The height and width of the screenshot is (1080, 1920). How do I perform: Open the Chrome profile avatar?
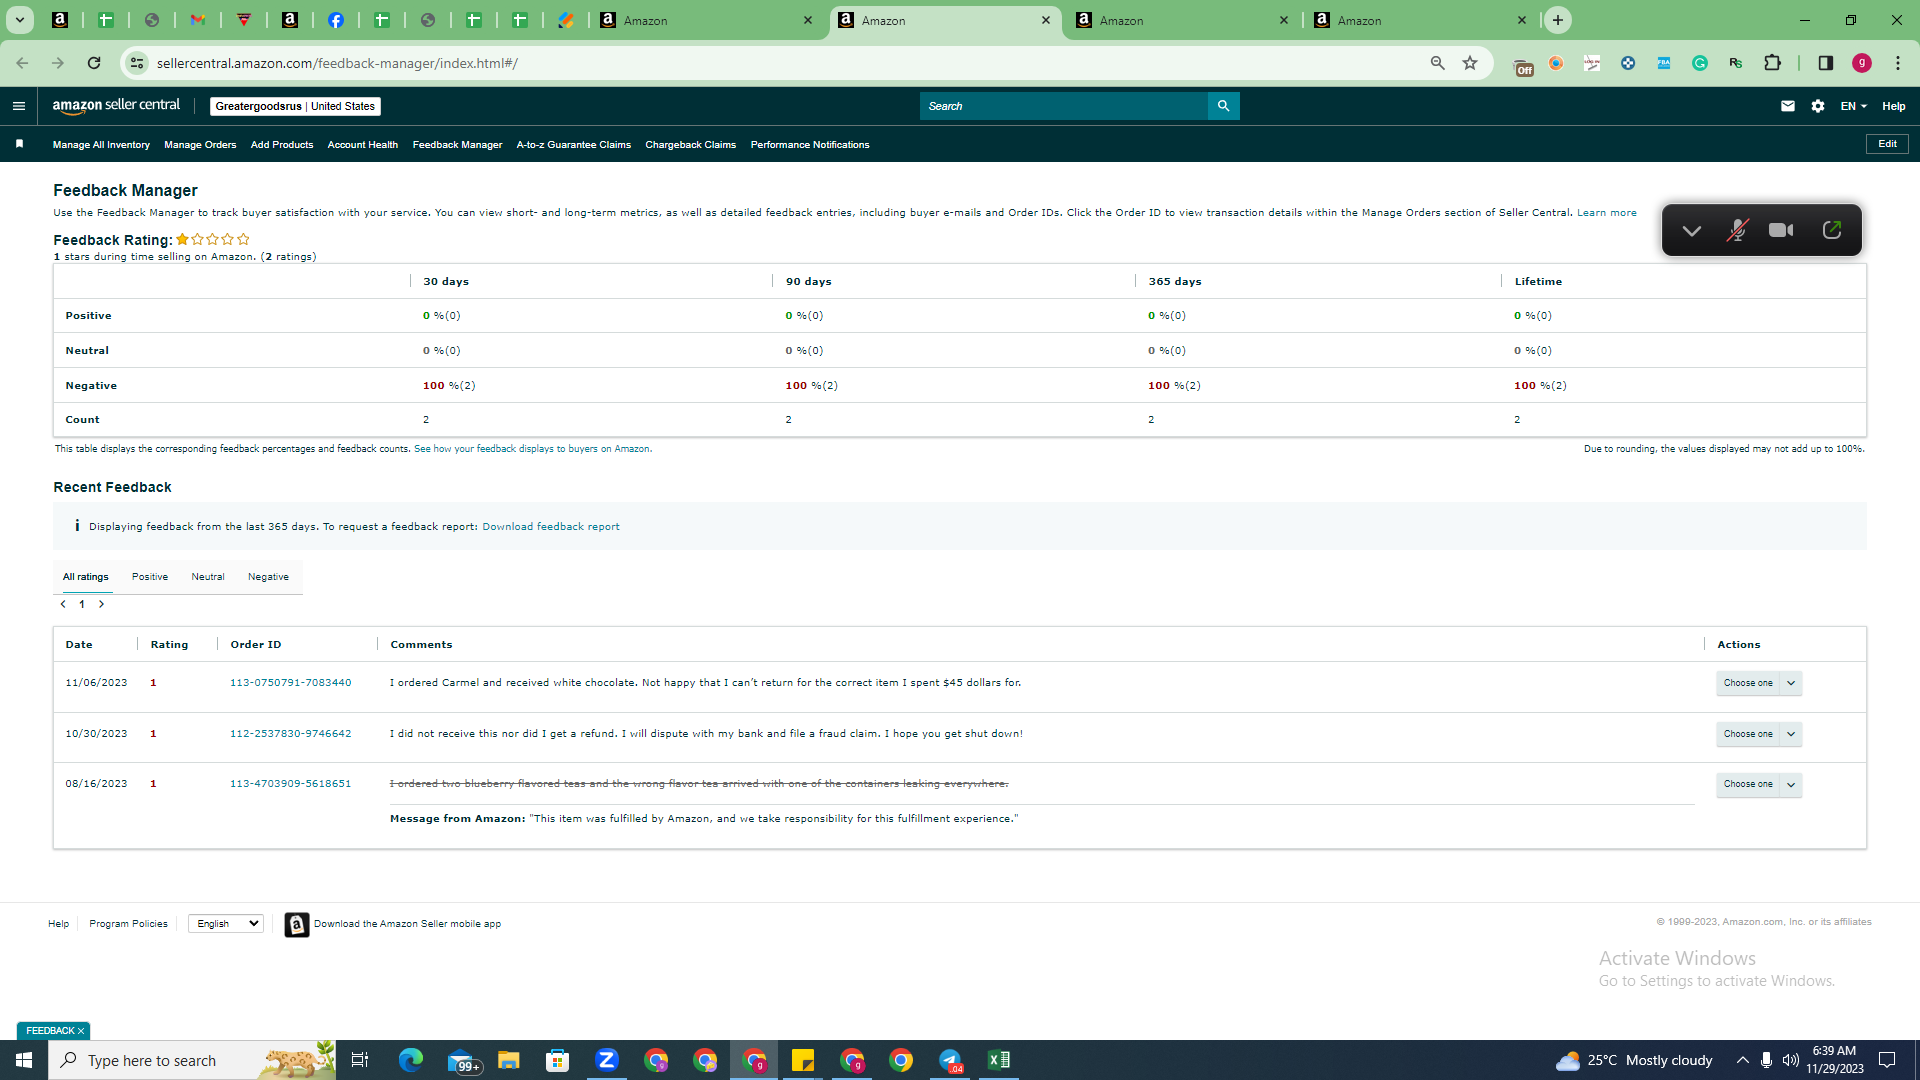(x=1862, y=63)
